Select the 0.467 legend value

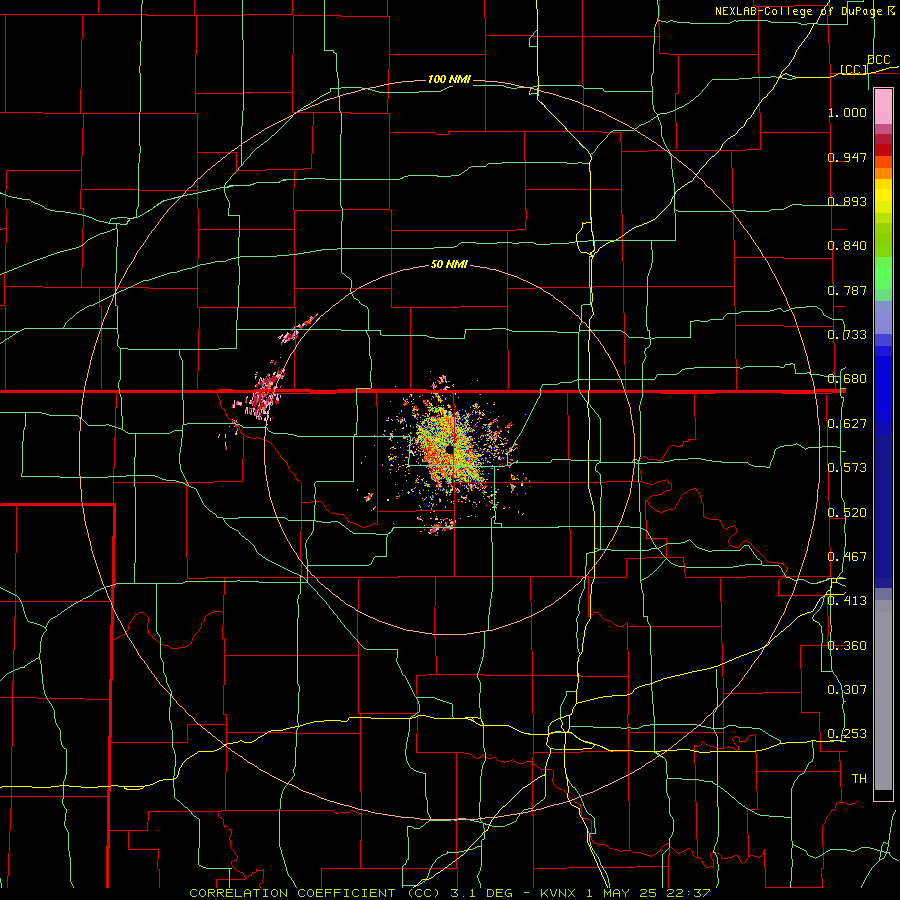pyautogui.click(x=847, y=557)
